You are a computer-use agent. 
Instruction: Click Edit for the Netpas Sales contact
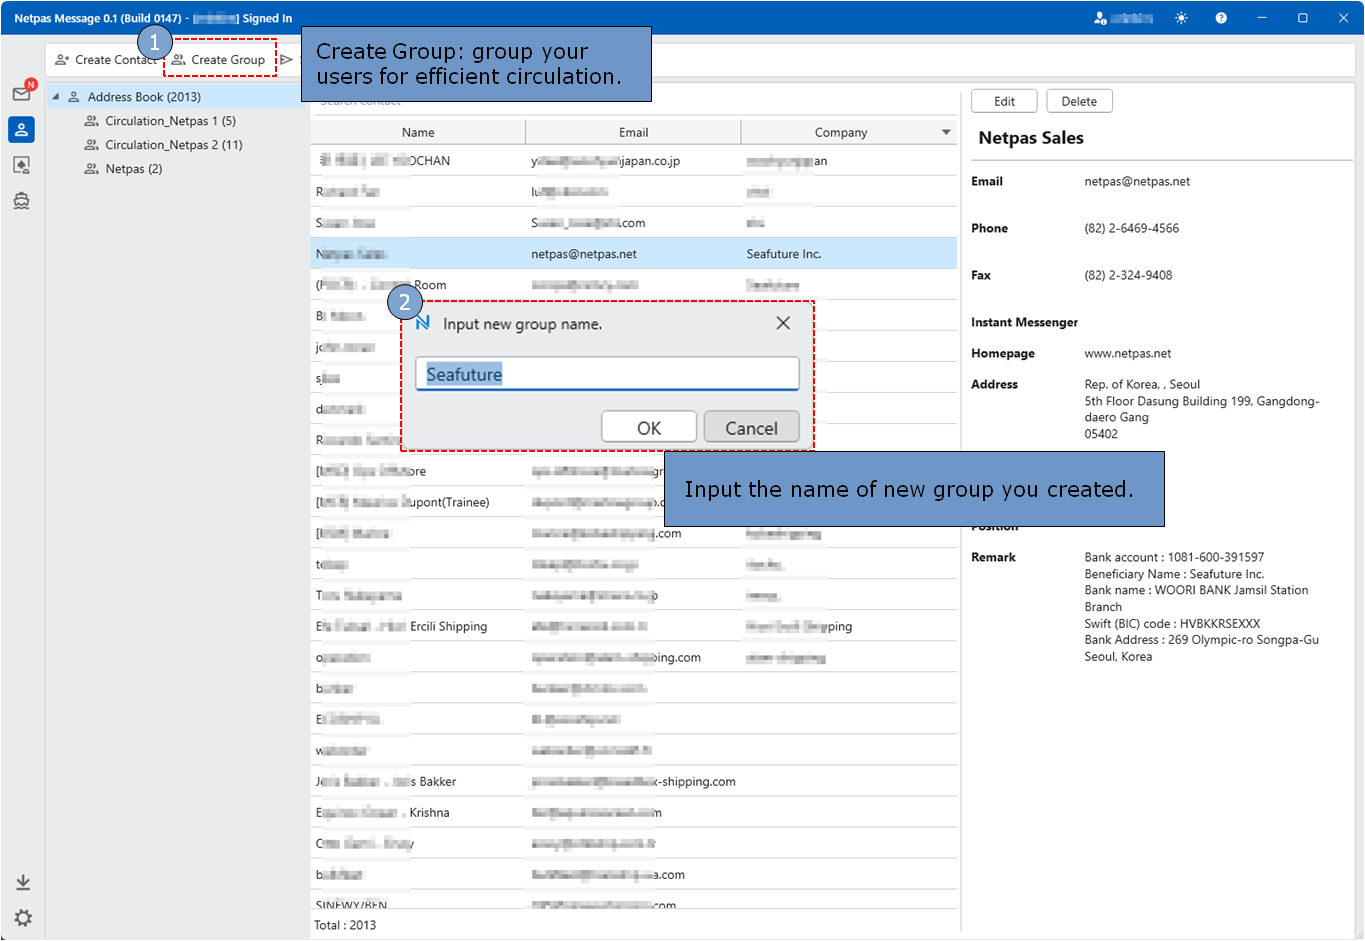(x=1004, y=101)
